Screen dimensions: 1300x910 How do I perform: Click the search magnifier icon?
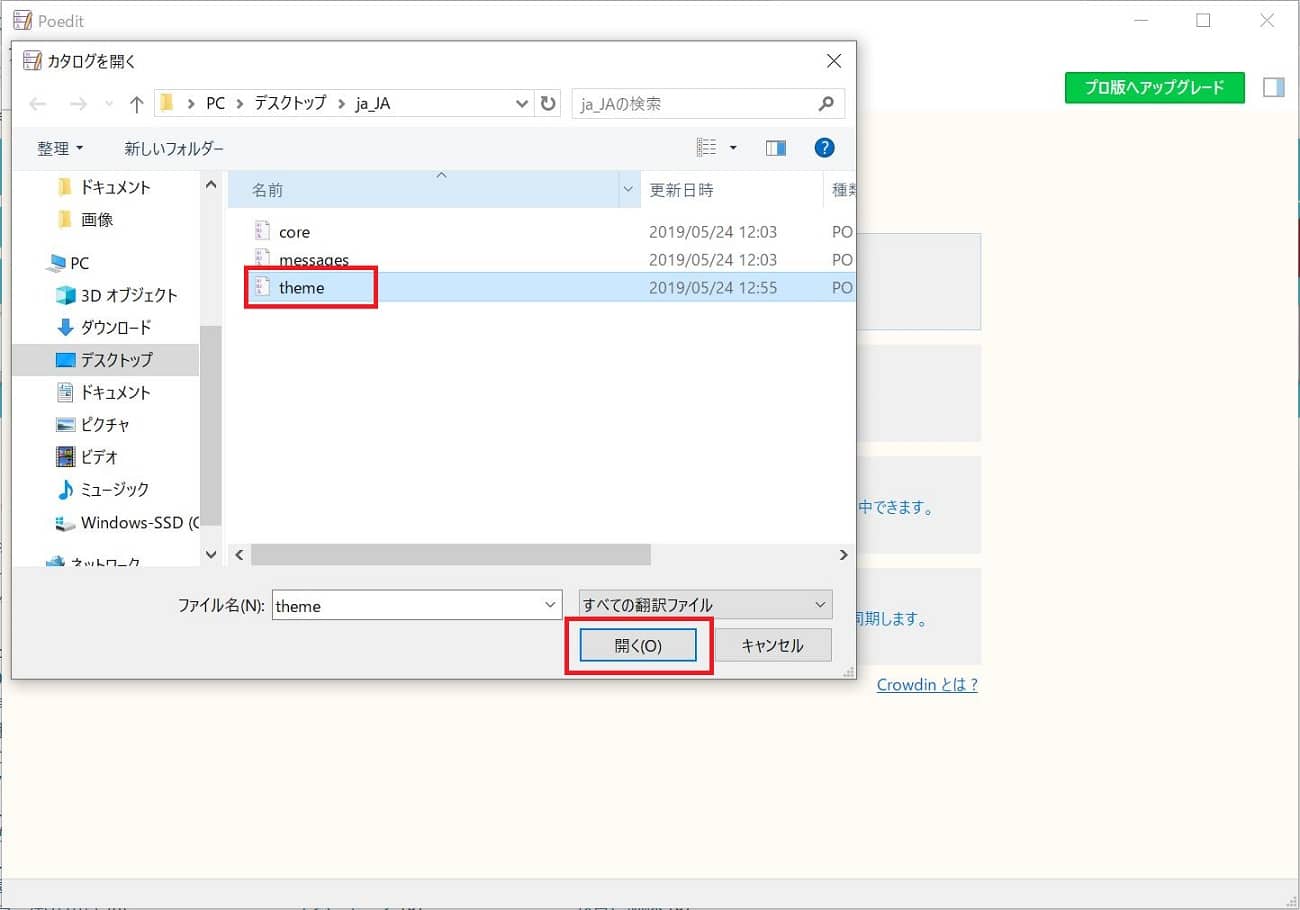coord(826,104)
